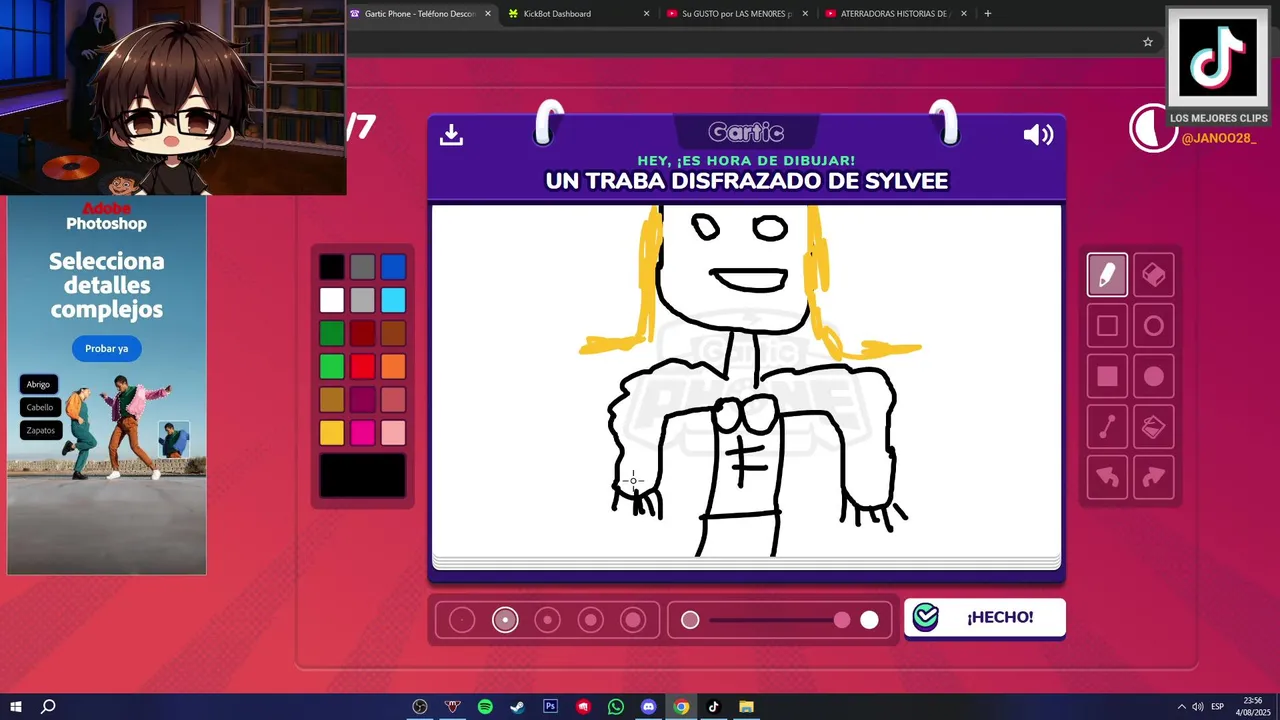This screenshot has height=720, width=1280.
Task: Pick the brown color swatch
Action: (x=393, y=333)
